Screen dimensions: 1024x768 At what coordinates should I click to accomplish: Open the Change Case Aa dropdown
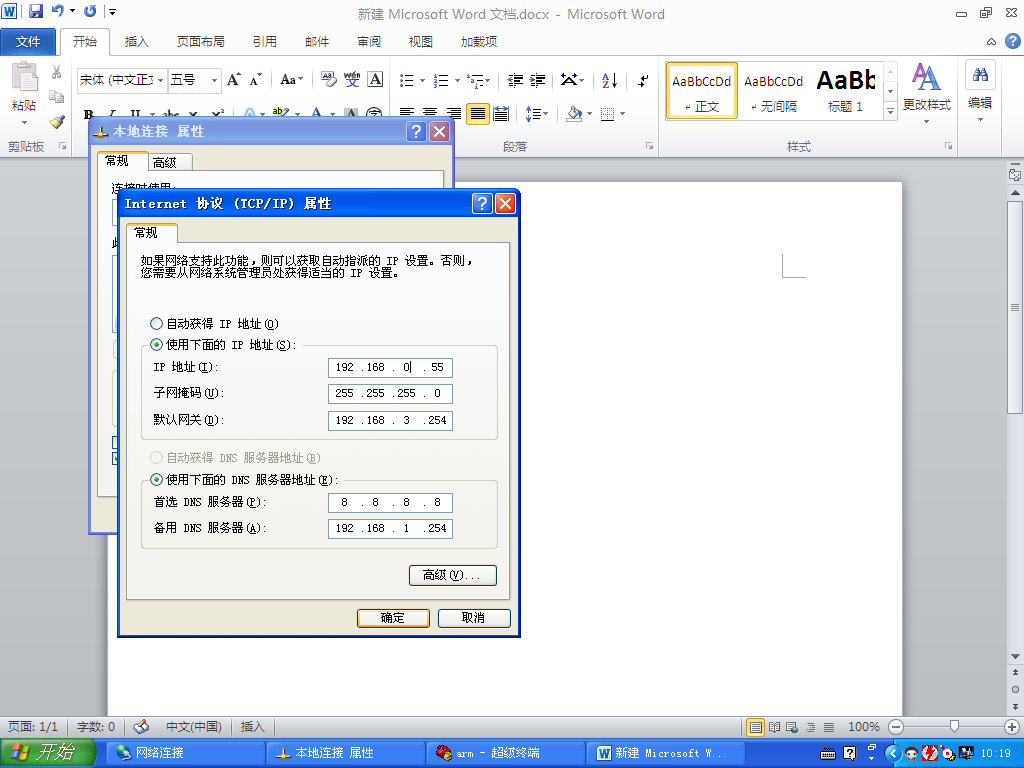[x=291, y=80]
